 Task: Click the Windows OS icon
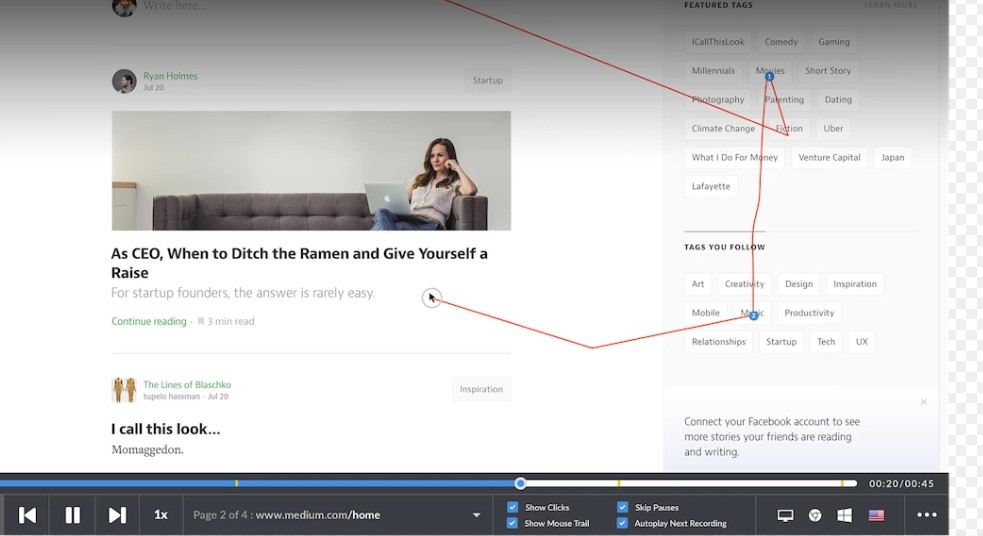[844, 515]
